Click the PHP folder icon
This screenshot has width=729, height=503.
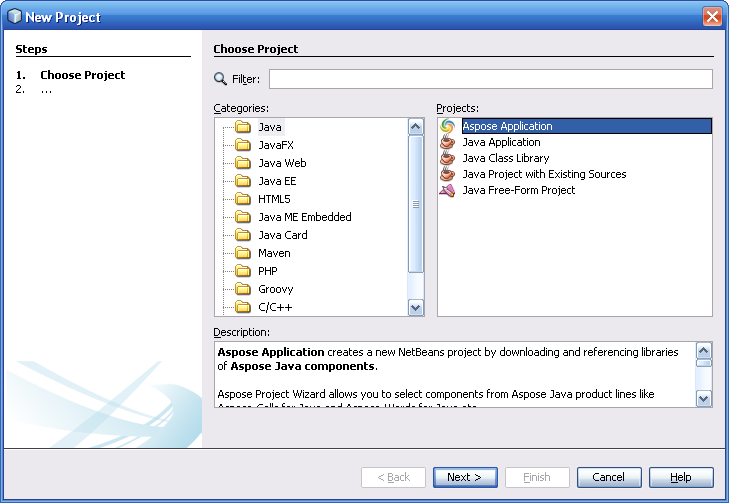tap(243, 271)
